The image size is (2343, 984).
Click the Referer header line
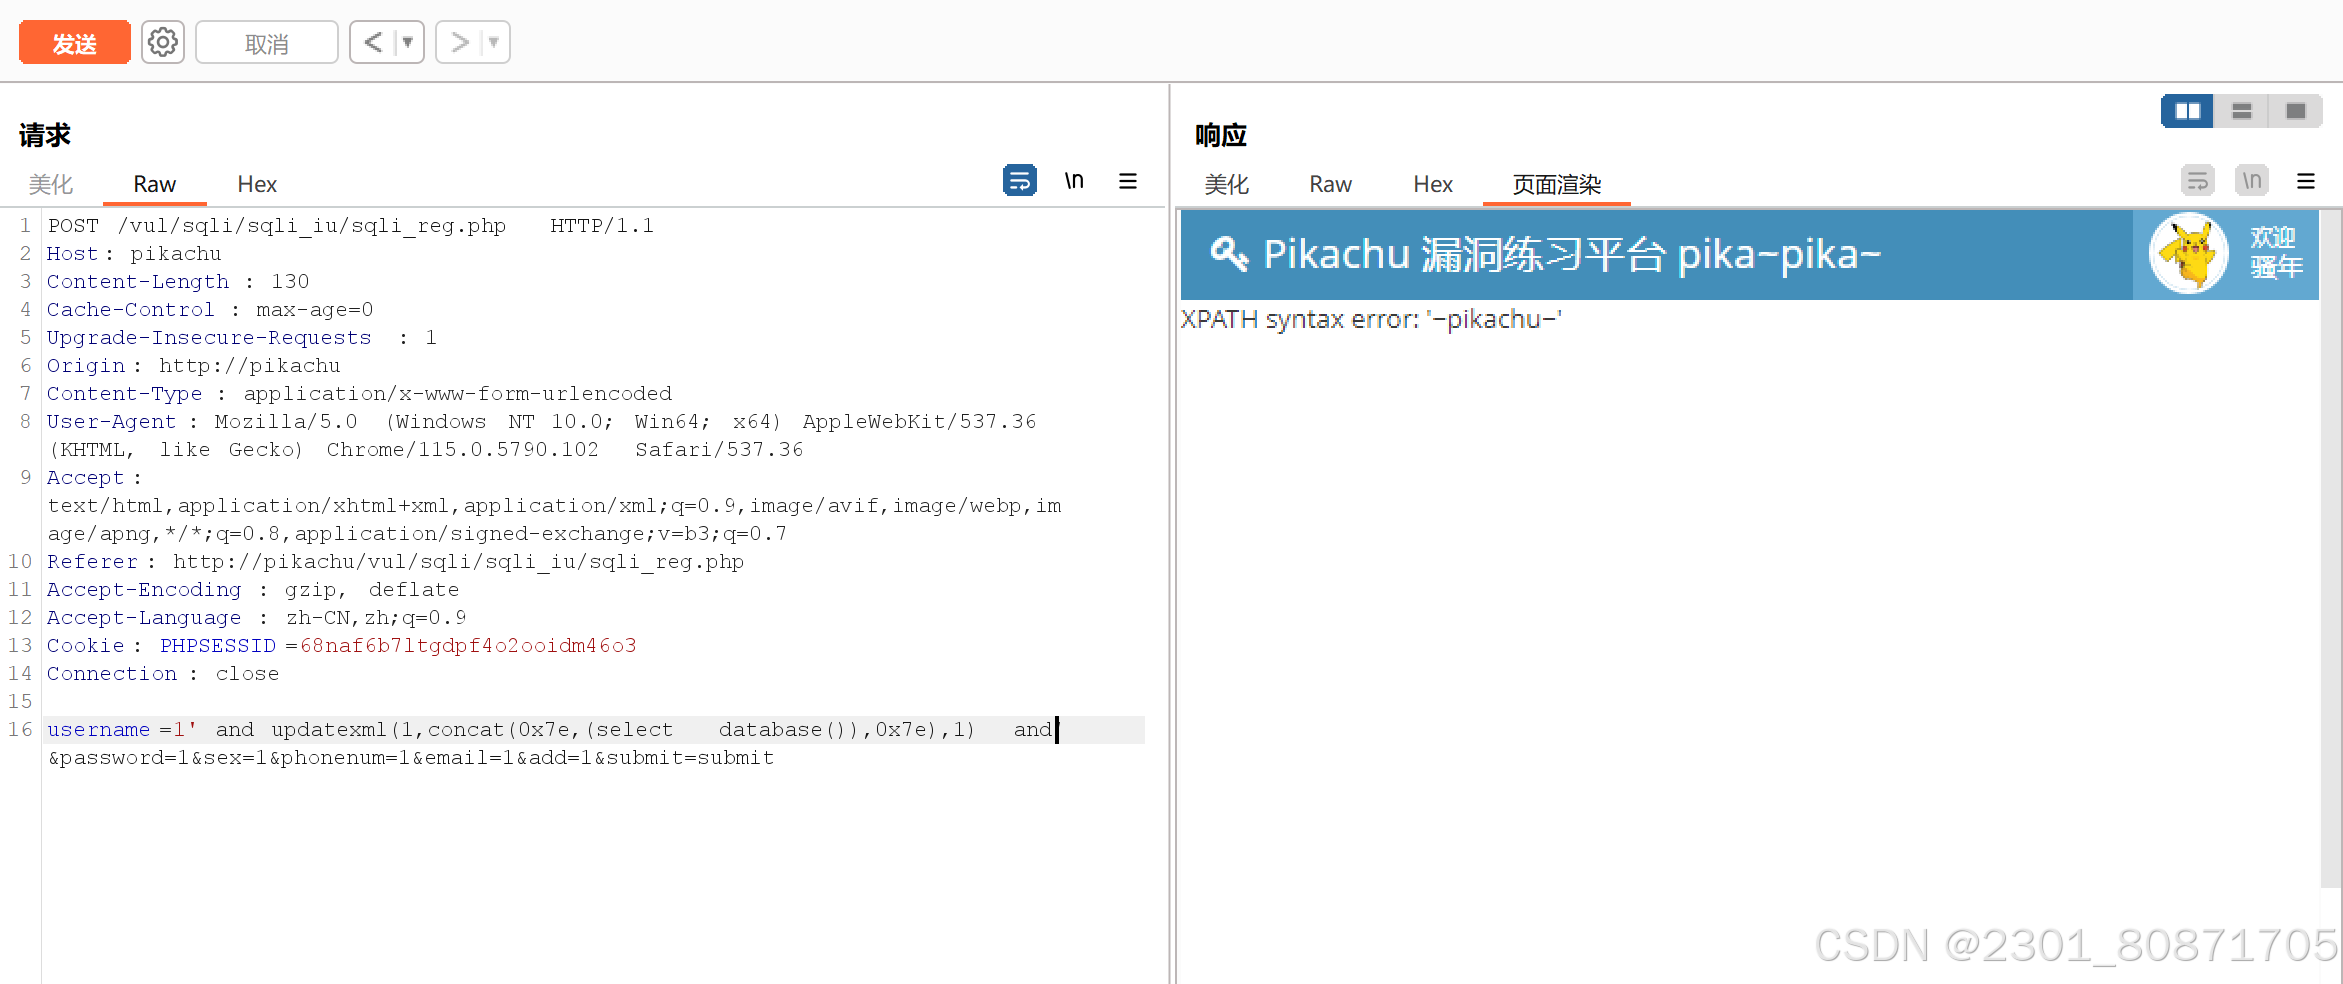point(395,562)
